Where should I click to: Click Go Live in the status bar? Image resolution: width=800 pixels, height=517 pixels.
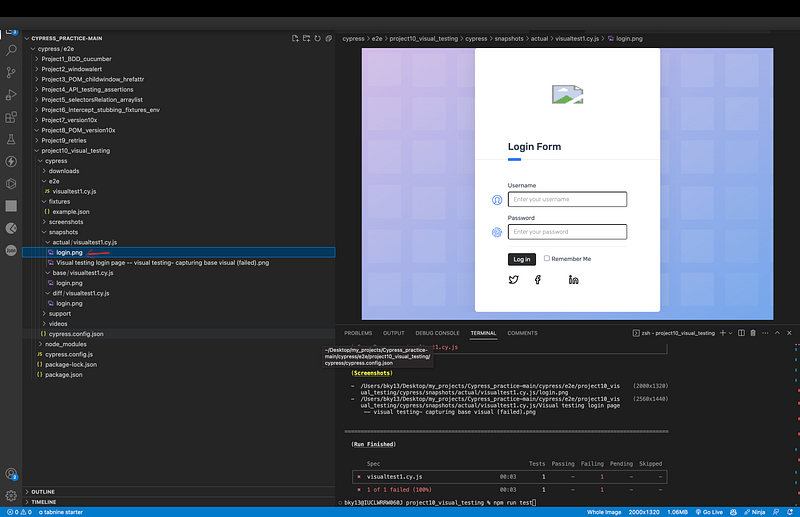(709, 512)
